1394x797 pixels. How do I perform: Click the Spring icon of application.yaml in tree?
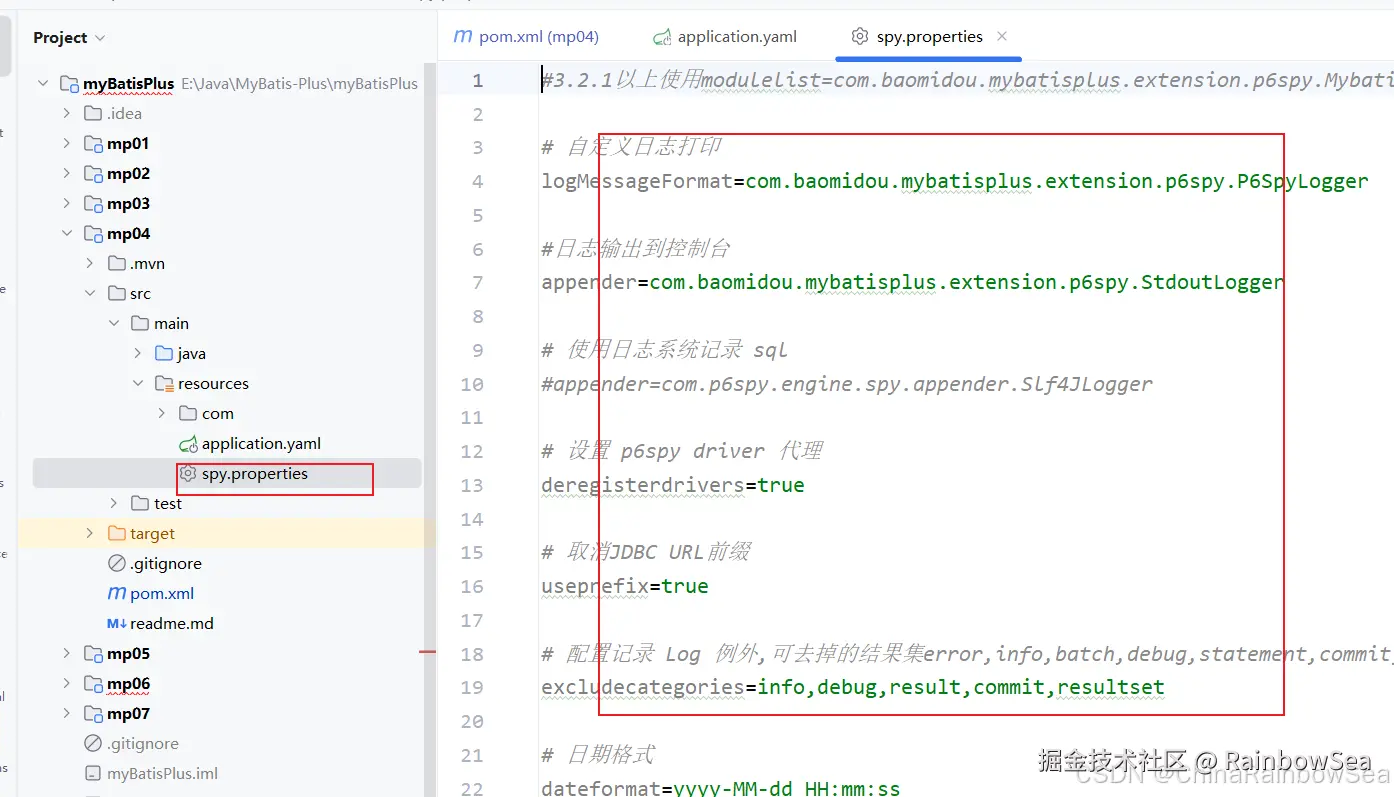(188, 443)
